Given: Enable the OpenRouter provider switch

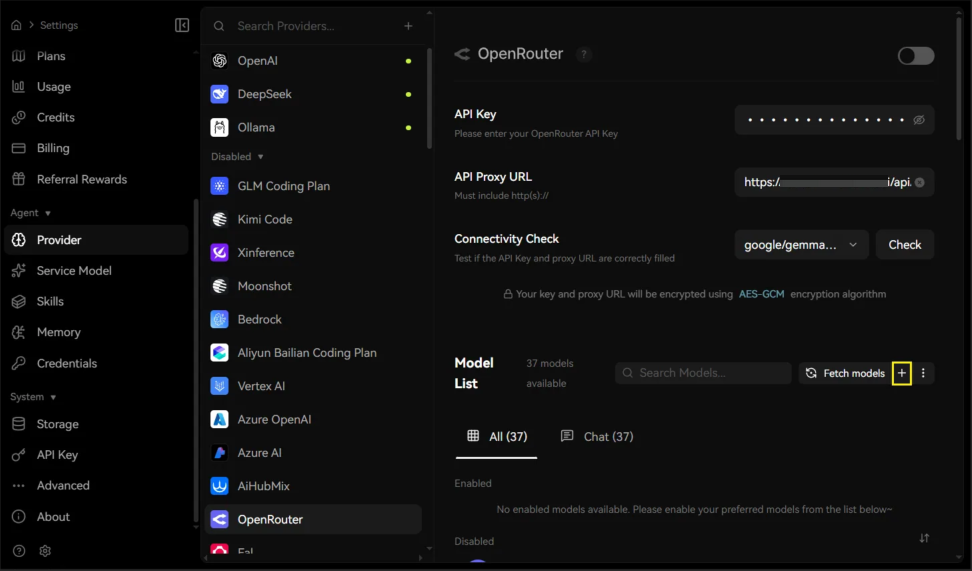Looking at the screenshot, I should [x=916, y=56].
